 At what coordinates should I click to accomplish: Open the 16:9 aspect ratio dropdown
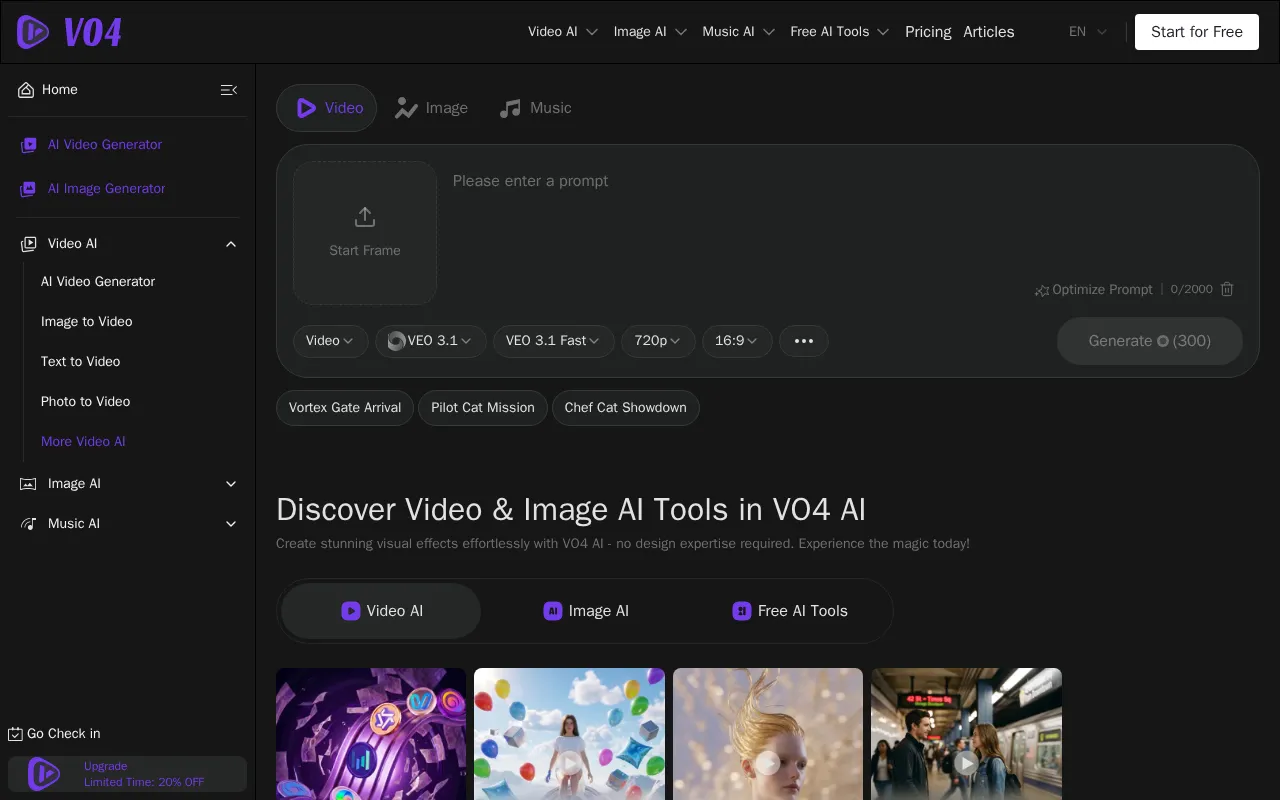pos(737,341)
